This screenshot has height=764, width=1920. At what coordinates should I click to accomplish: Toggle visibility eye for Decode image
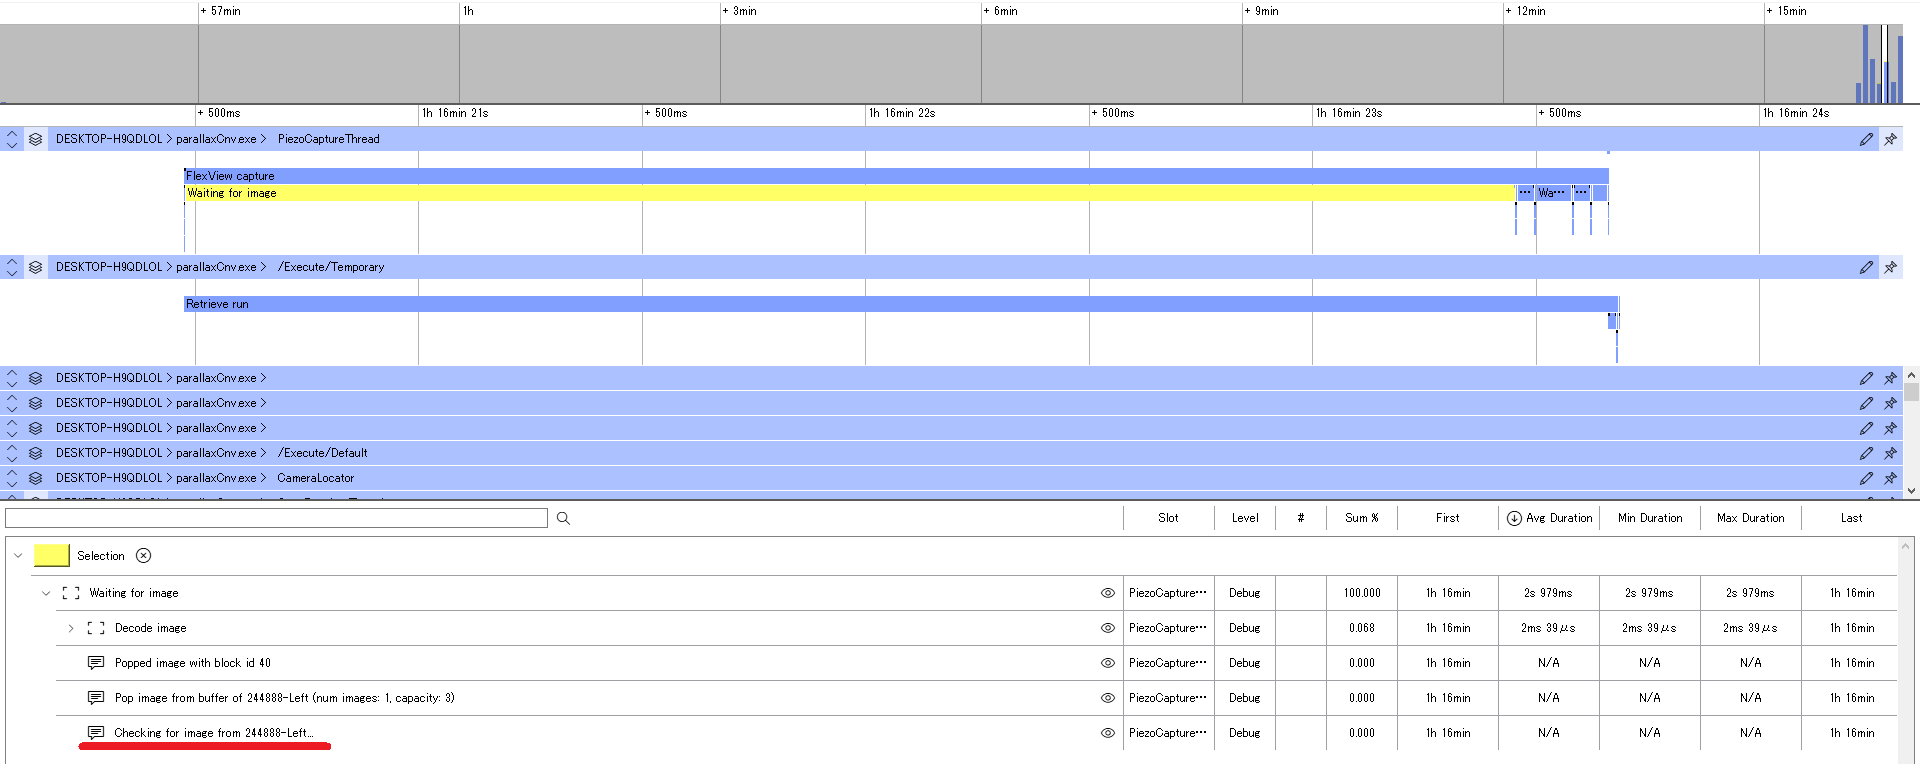(1107, 628)
